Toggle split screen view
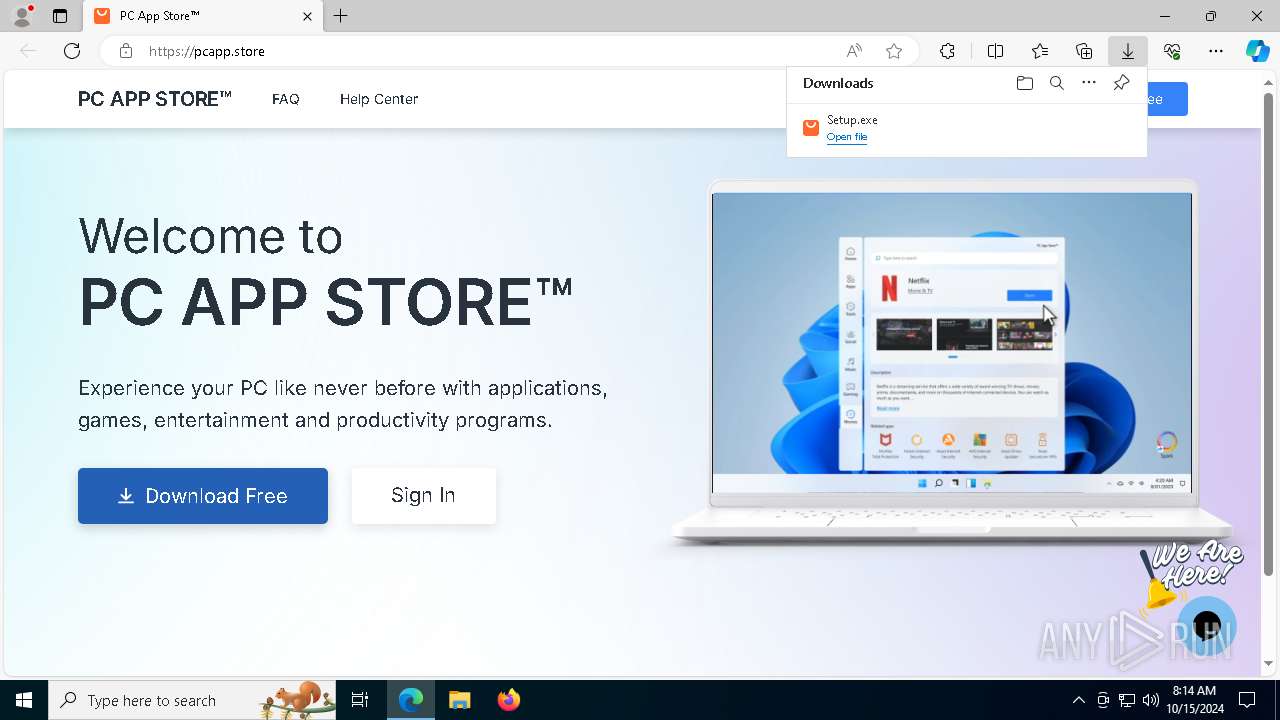This screenshot has width=1280, height=720. (995, 51)
